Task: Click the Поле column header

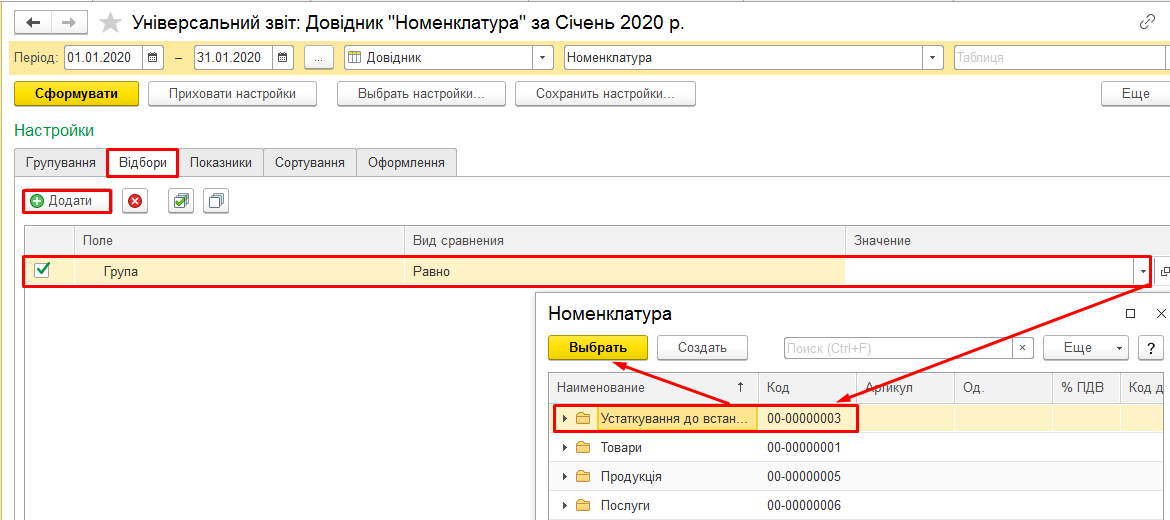Action: tap(240, 241)
